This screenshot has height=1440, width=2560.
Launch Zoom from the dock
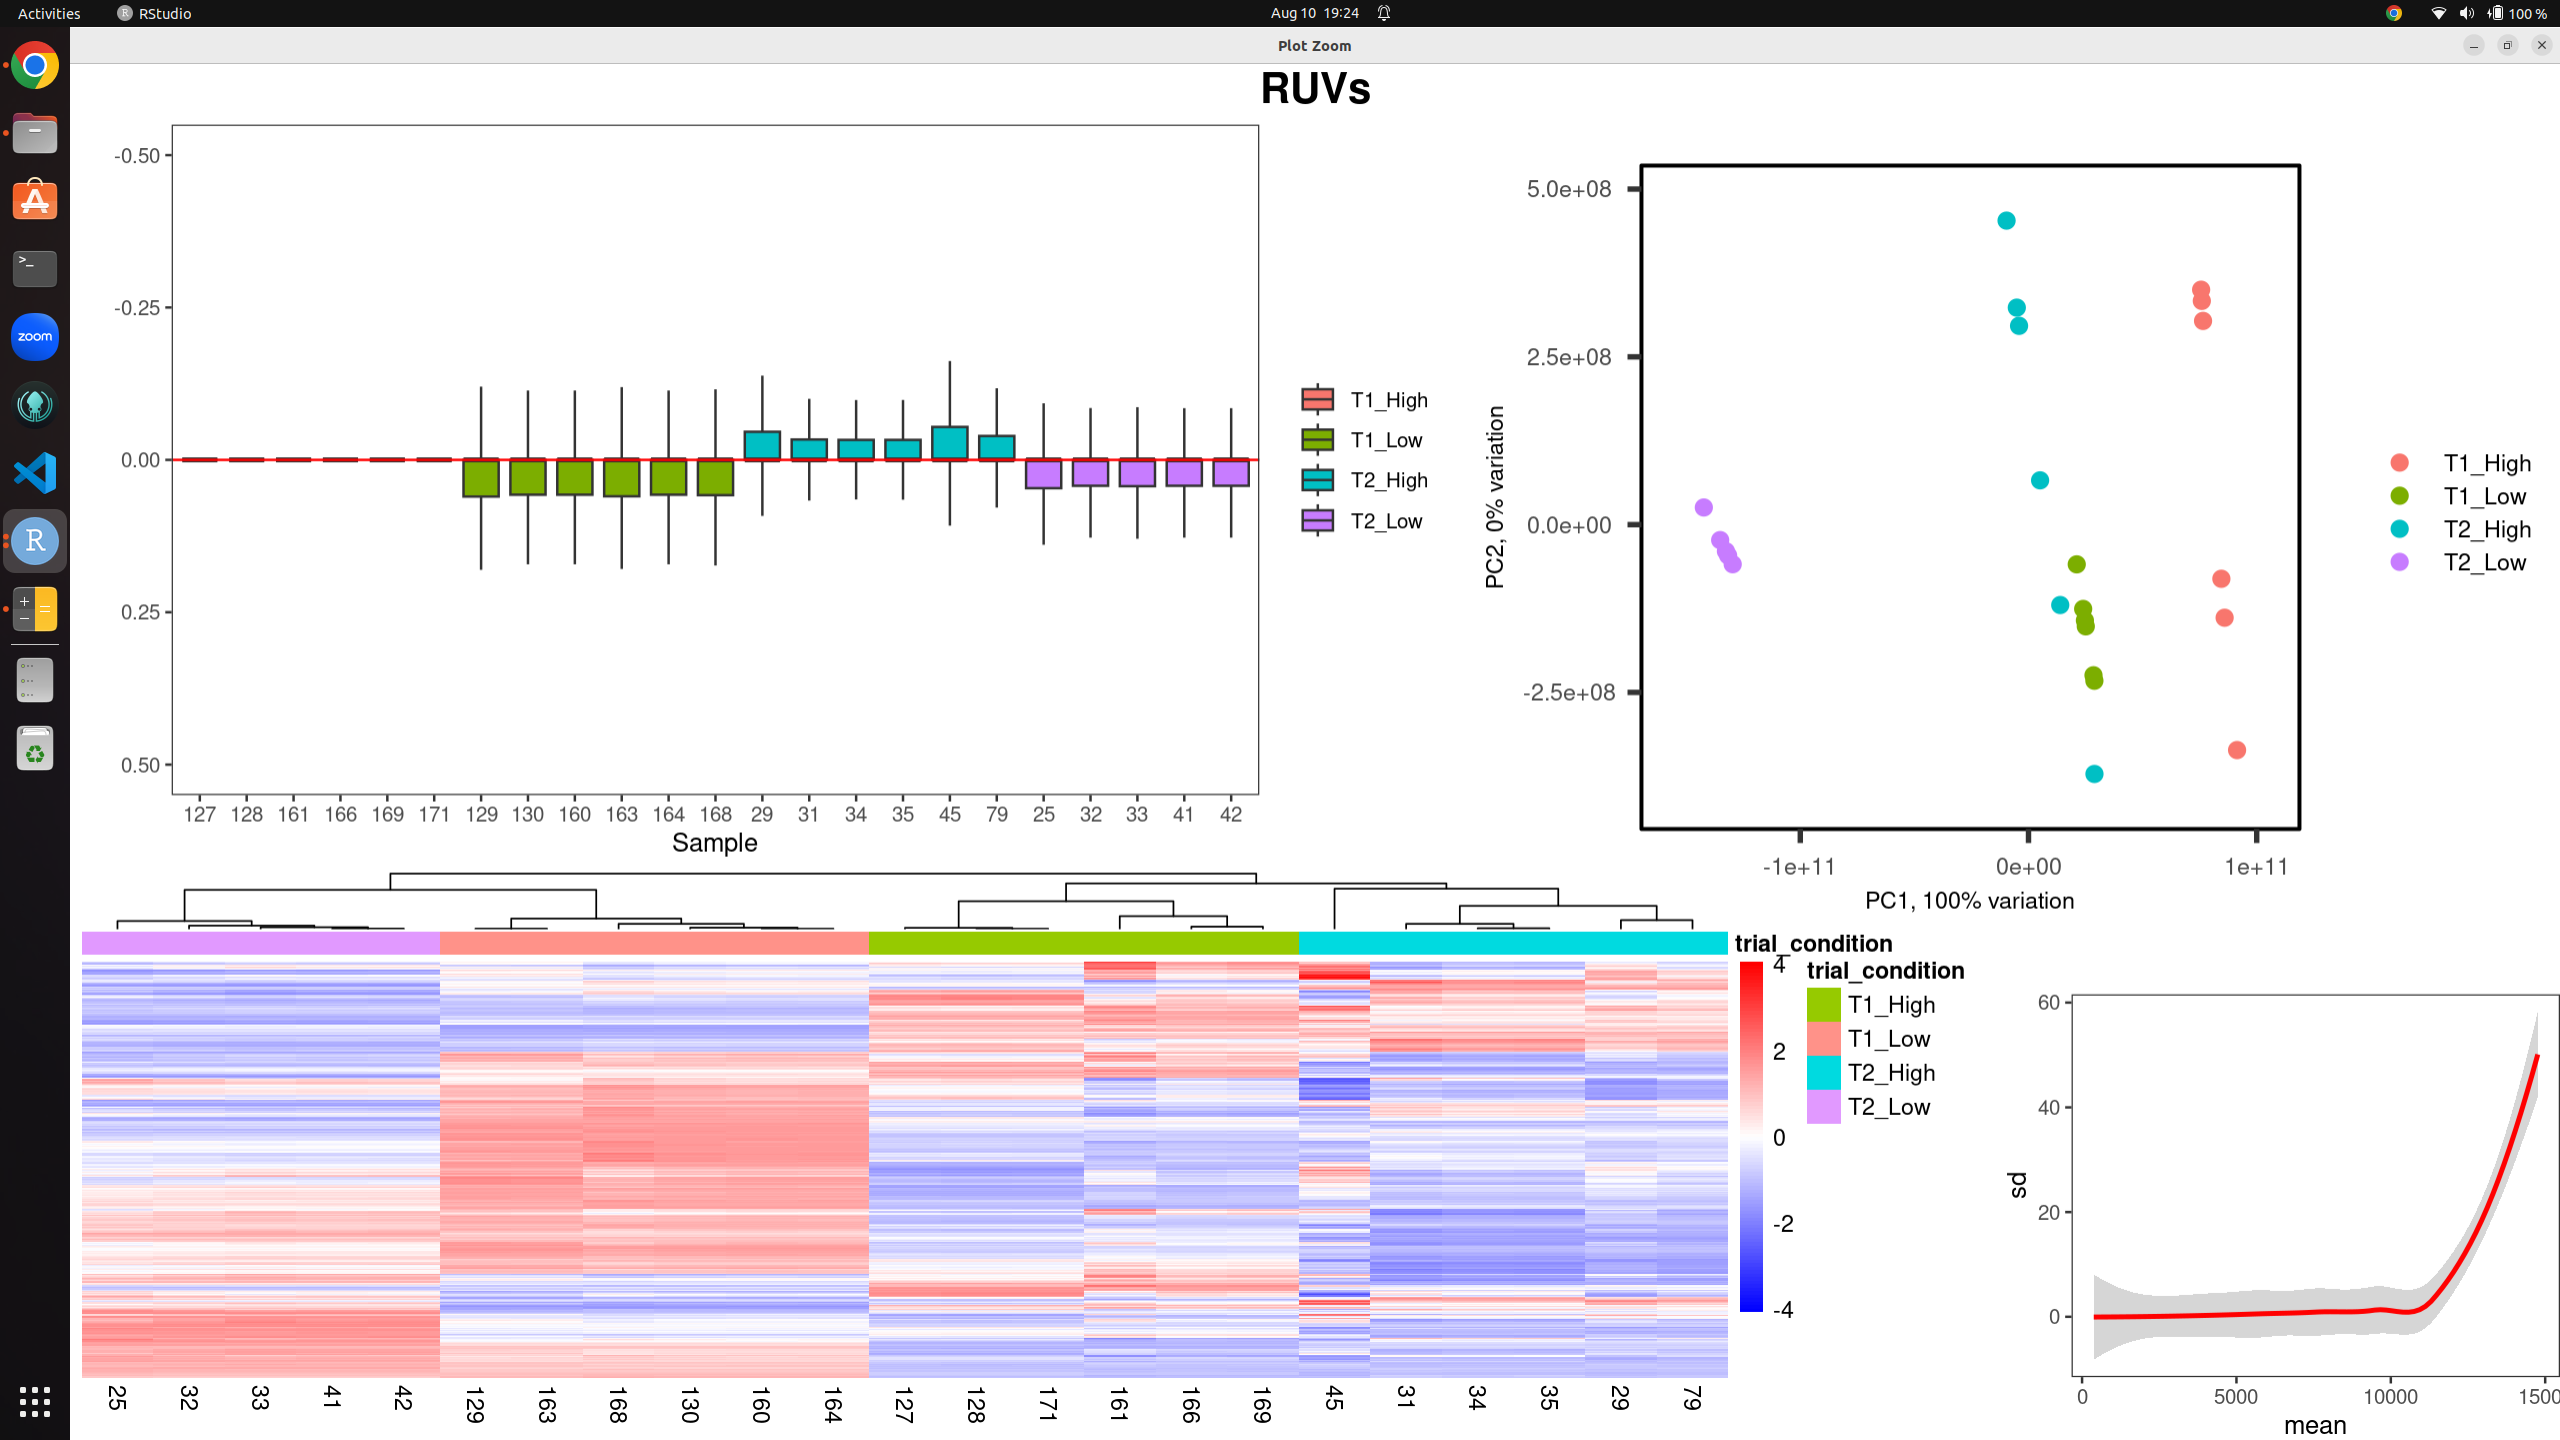tap(35, 337)
